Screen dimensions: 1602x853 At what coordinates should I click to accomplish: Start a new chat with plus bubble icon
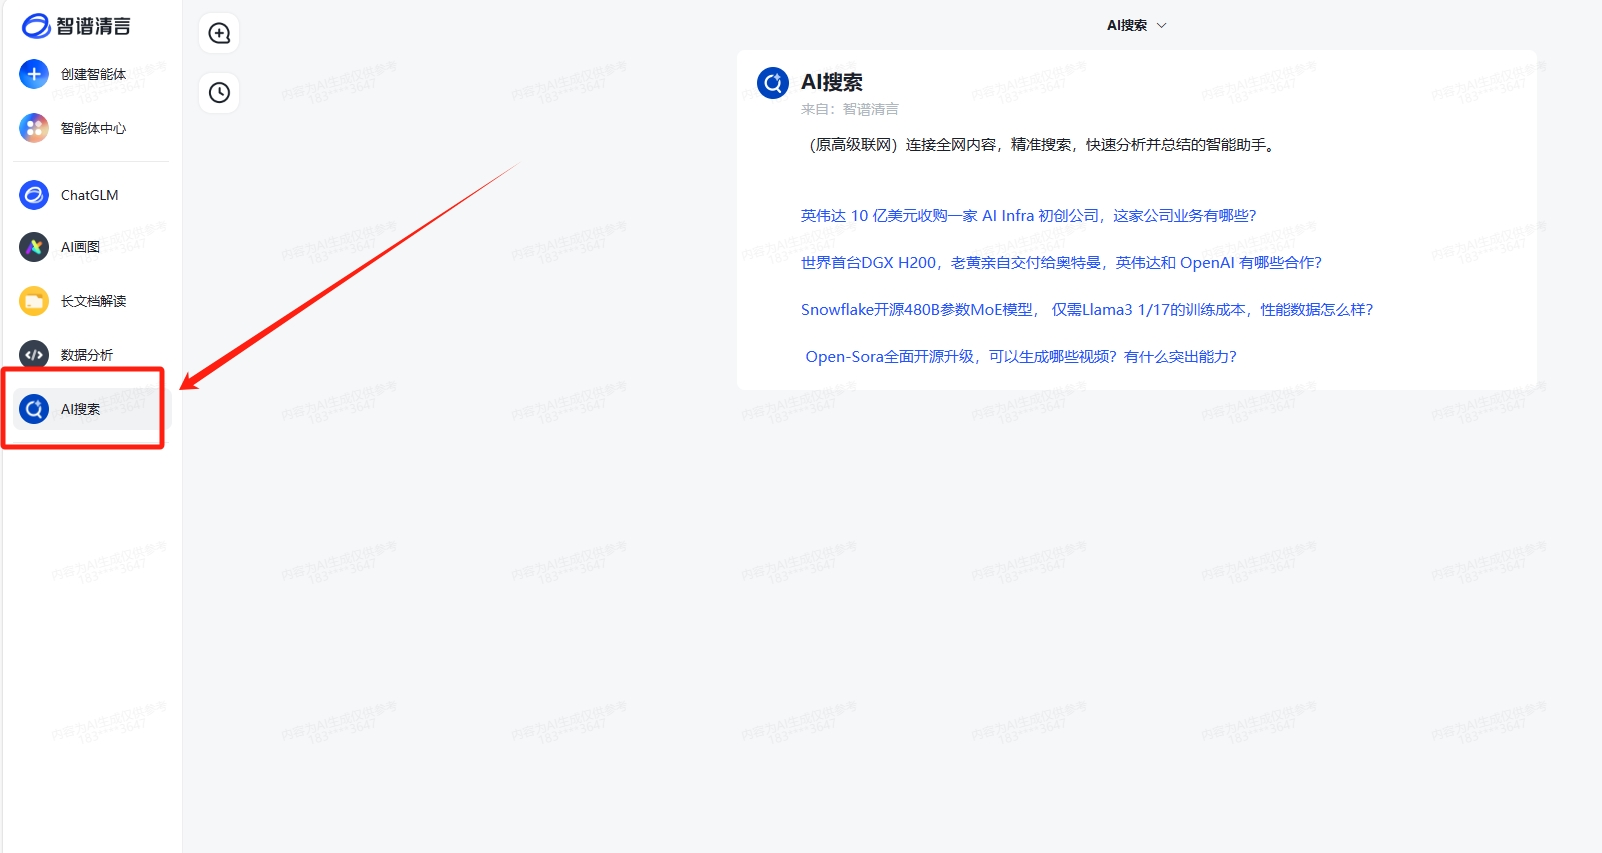(219, 33)
